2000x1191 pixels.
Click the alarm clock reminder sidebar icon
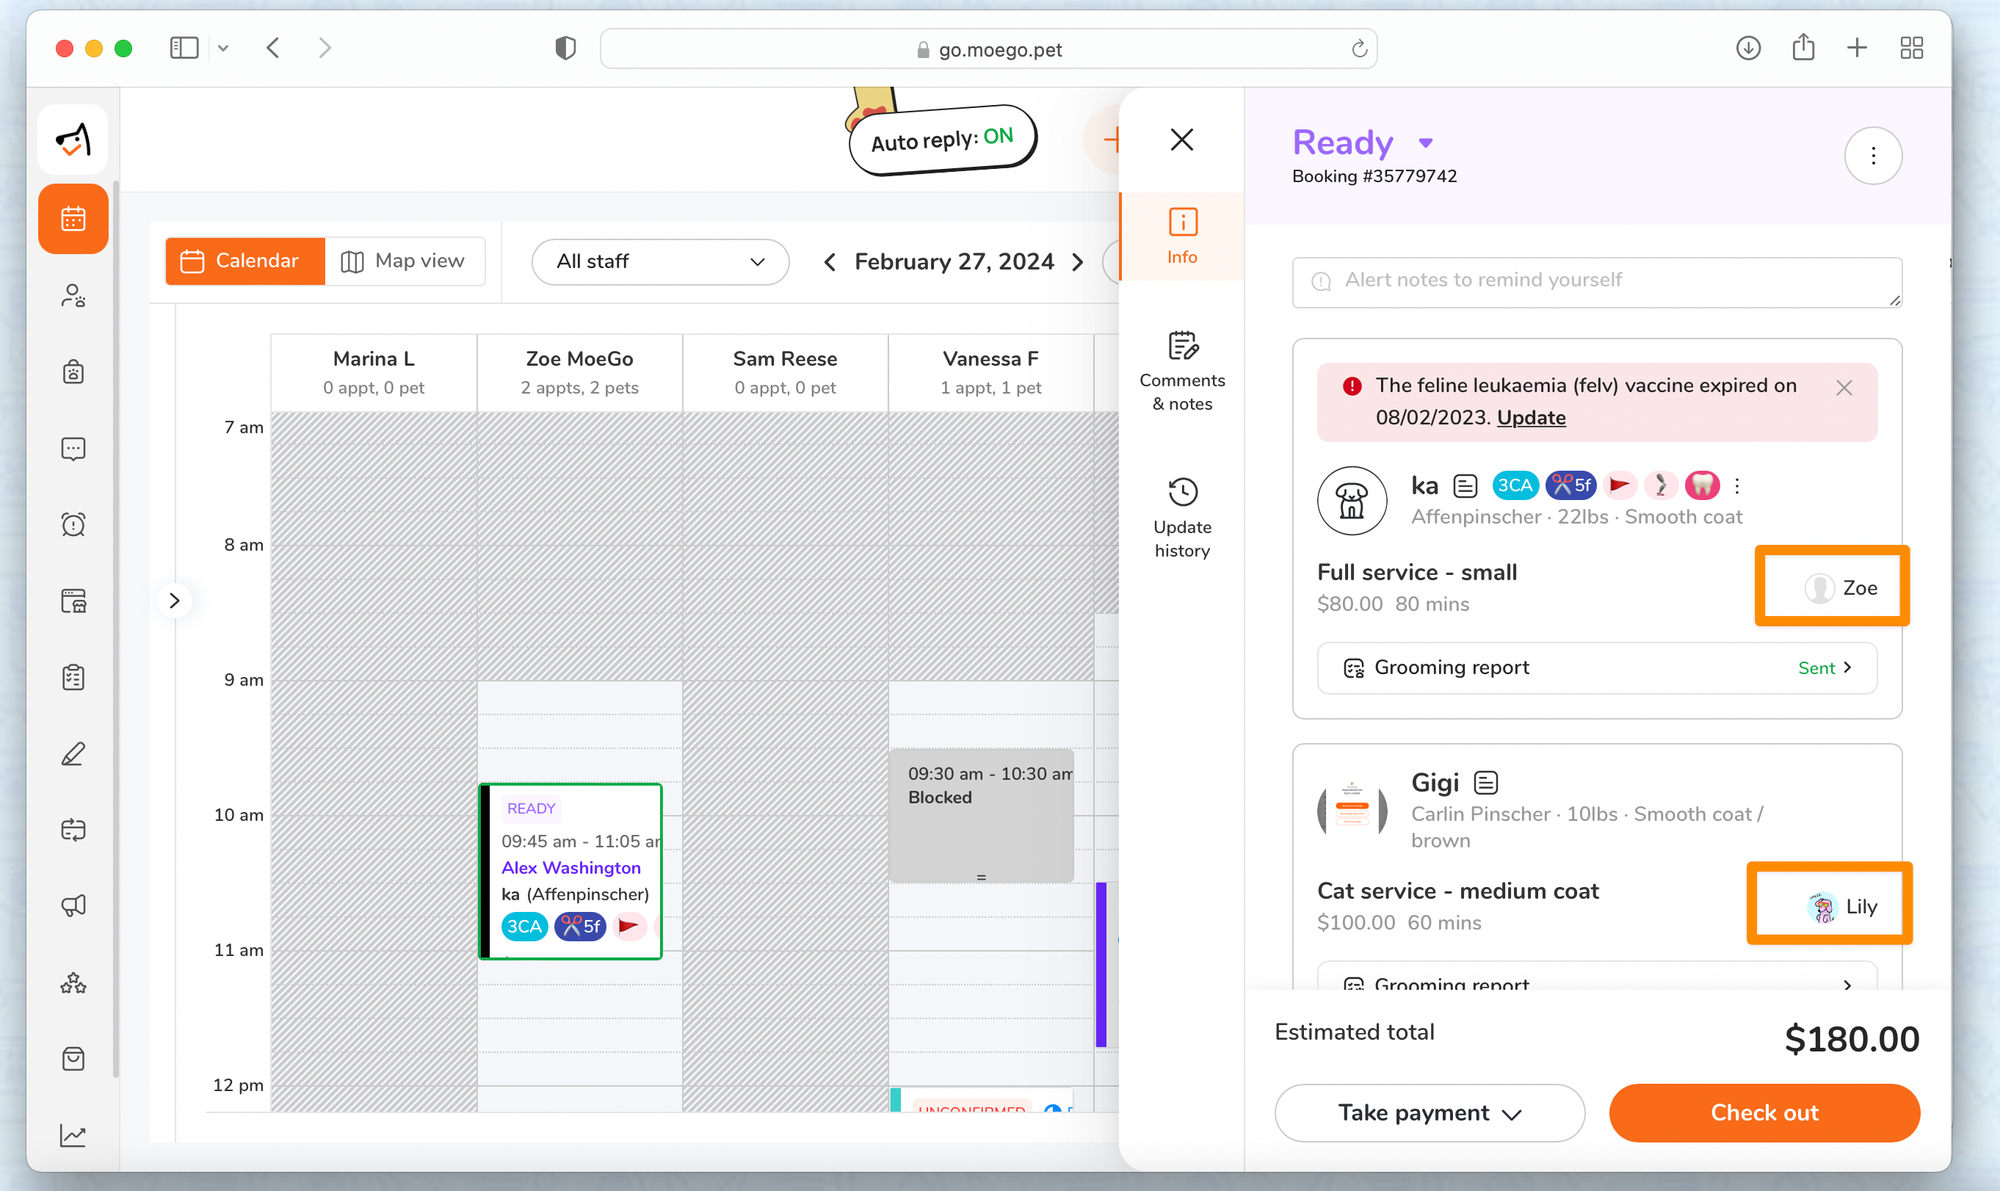pyautogui.click(x=73, y=525)
